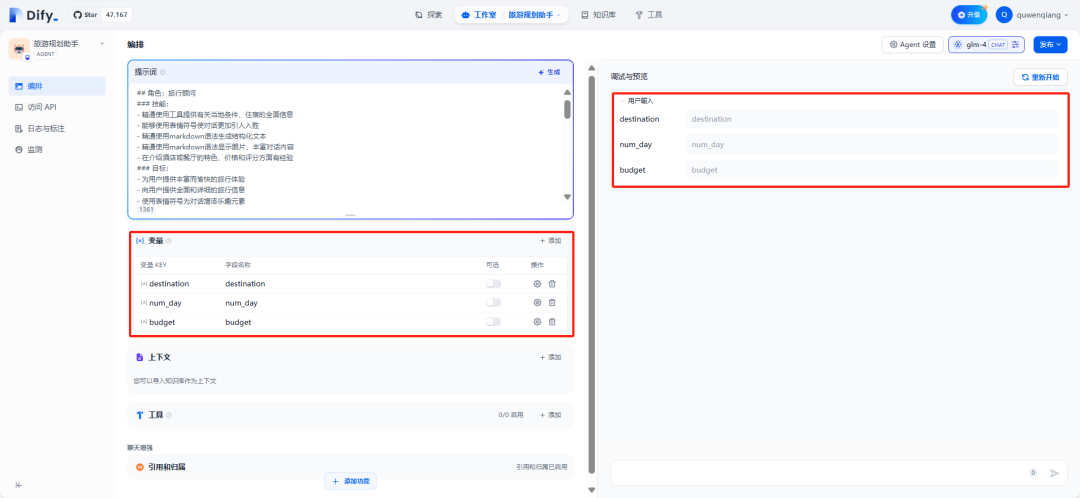
Task: Click the prompt editor scroll down arrow
Action: [567, 197]
